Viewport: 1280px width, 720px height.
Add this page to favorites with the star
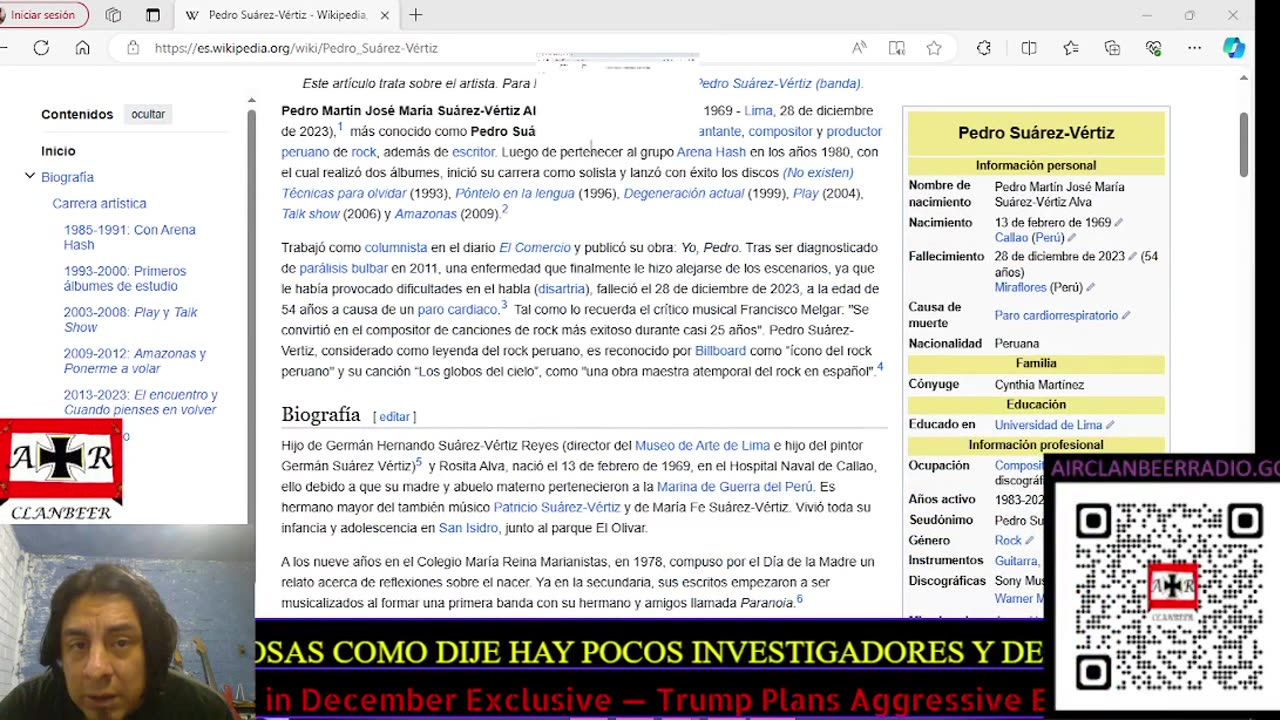click(934, 48)
